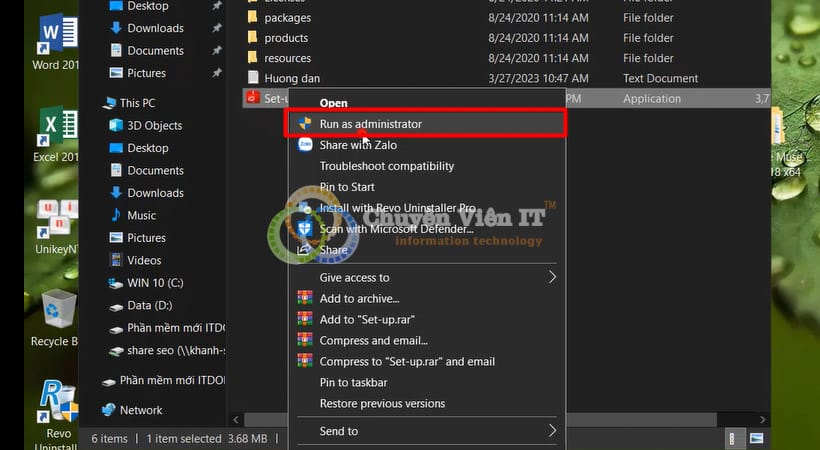The width and height of the screenshot is (820, 450).
Task: Click the Music note icon in sidebar
Action: (x=116, y=215)
